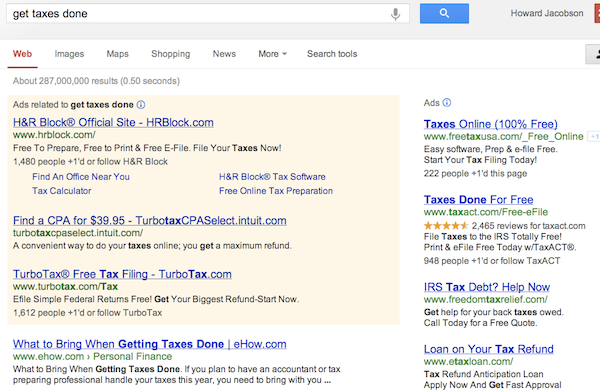Open Howard Jacobson account name
Image resolution: width=600 pixels, height=392 pixels.
(547, 13)
